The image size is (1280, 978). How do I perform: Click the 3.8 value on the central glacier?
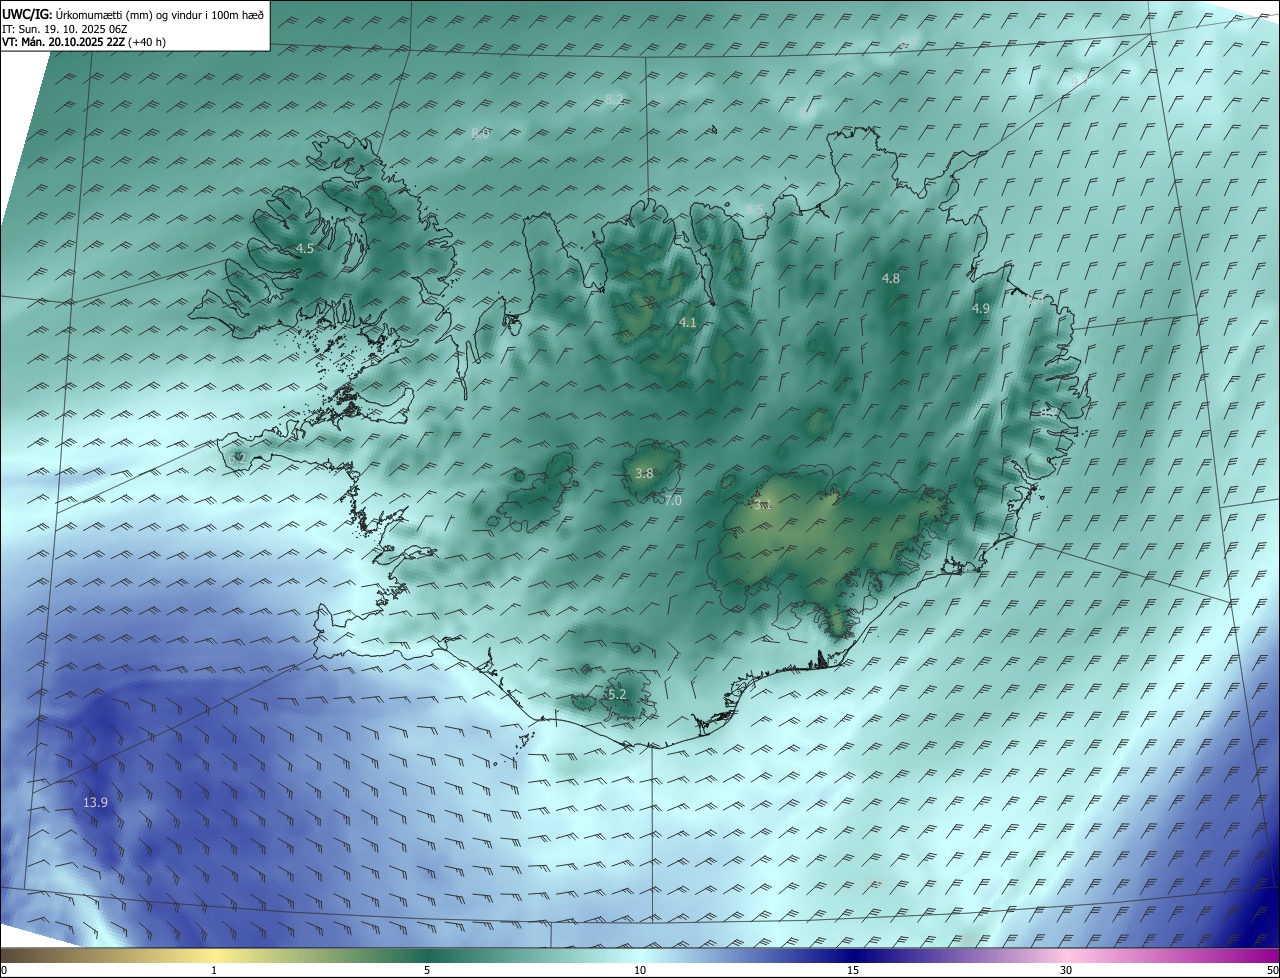tap(644, 474)
